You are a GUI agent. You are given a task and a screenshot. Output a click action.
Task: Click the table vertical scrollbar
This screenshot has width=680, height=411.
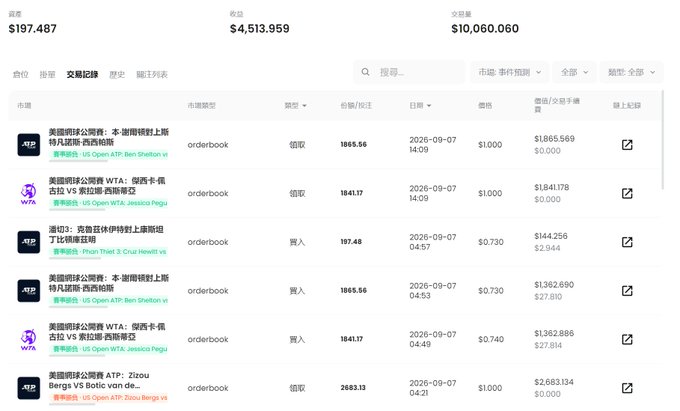point(663,140)
